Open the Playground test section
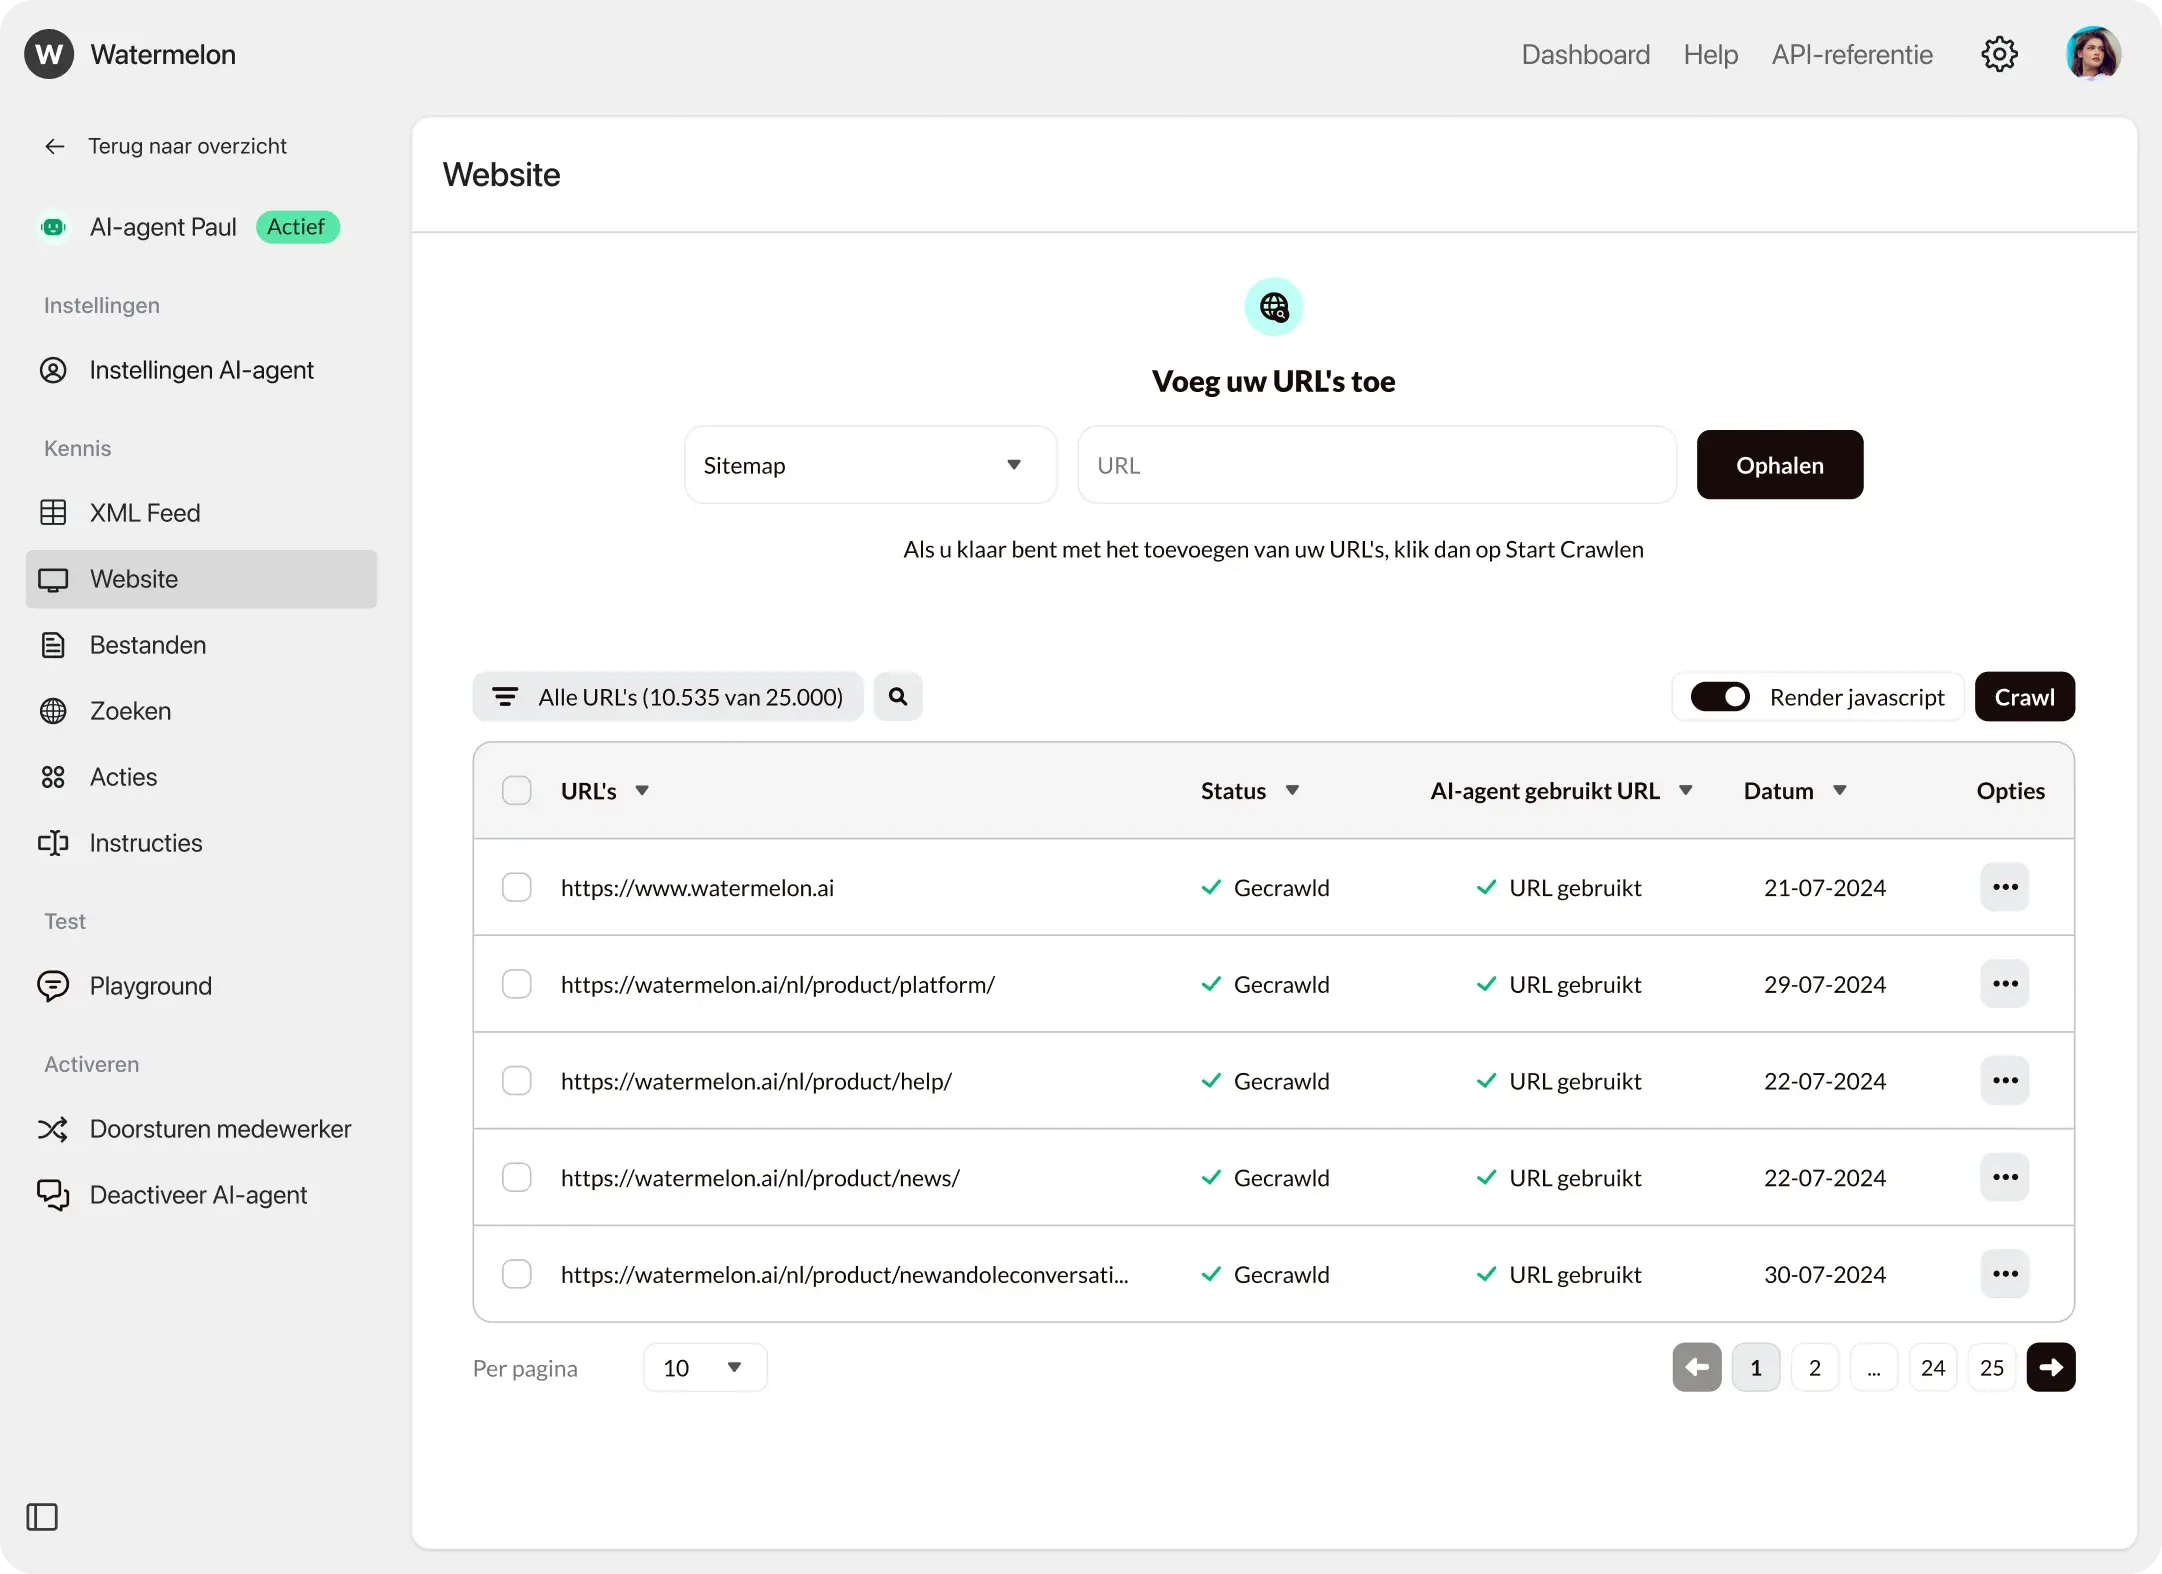This screenshot has width=2162, height=1574. [150, 985]
